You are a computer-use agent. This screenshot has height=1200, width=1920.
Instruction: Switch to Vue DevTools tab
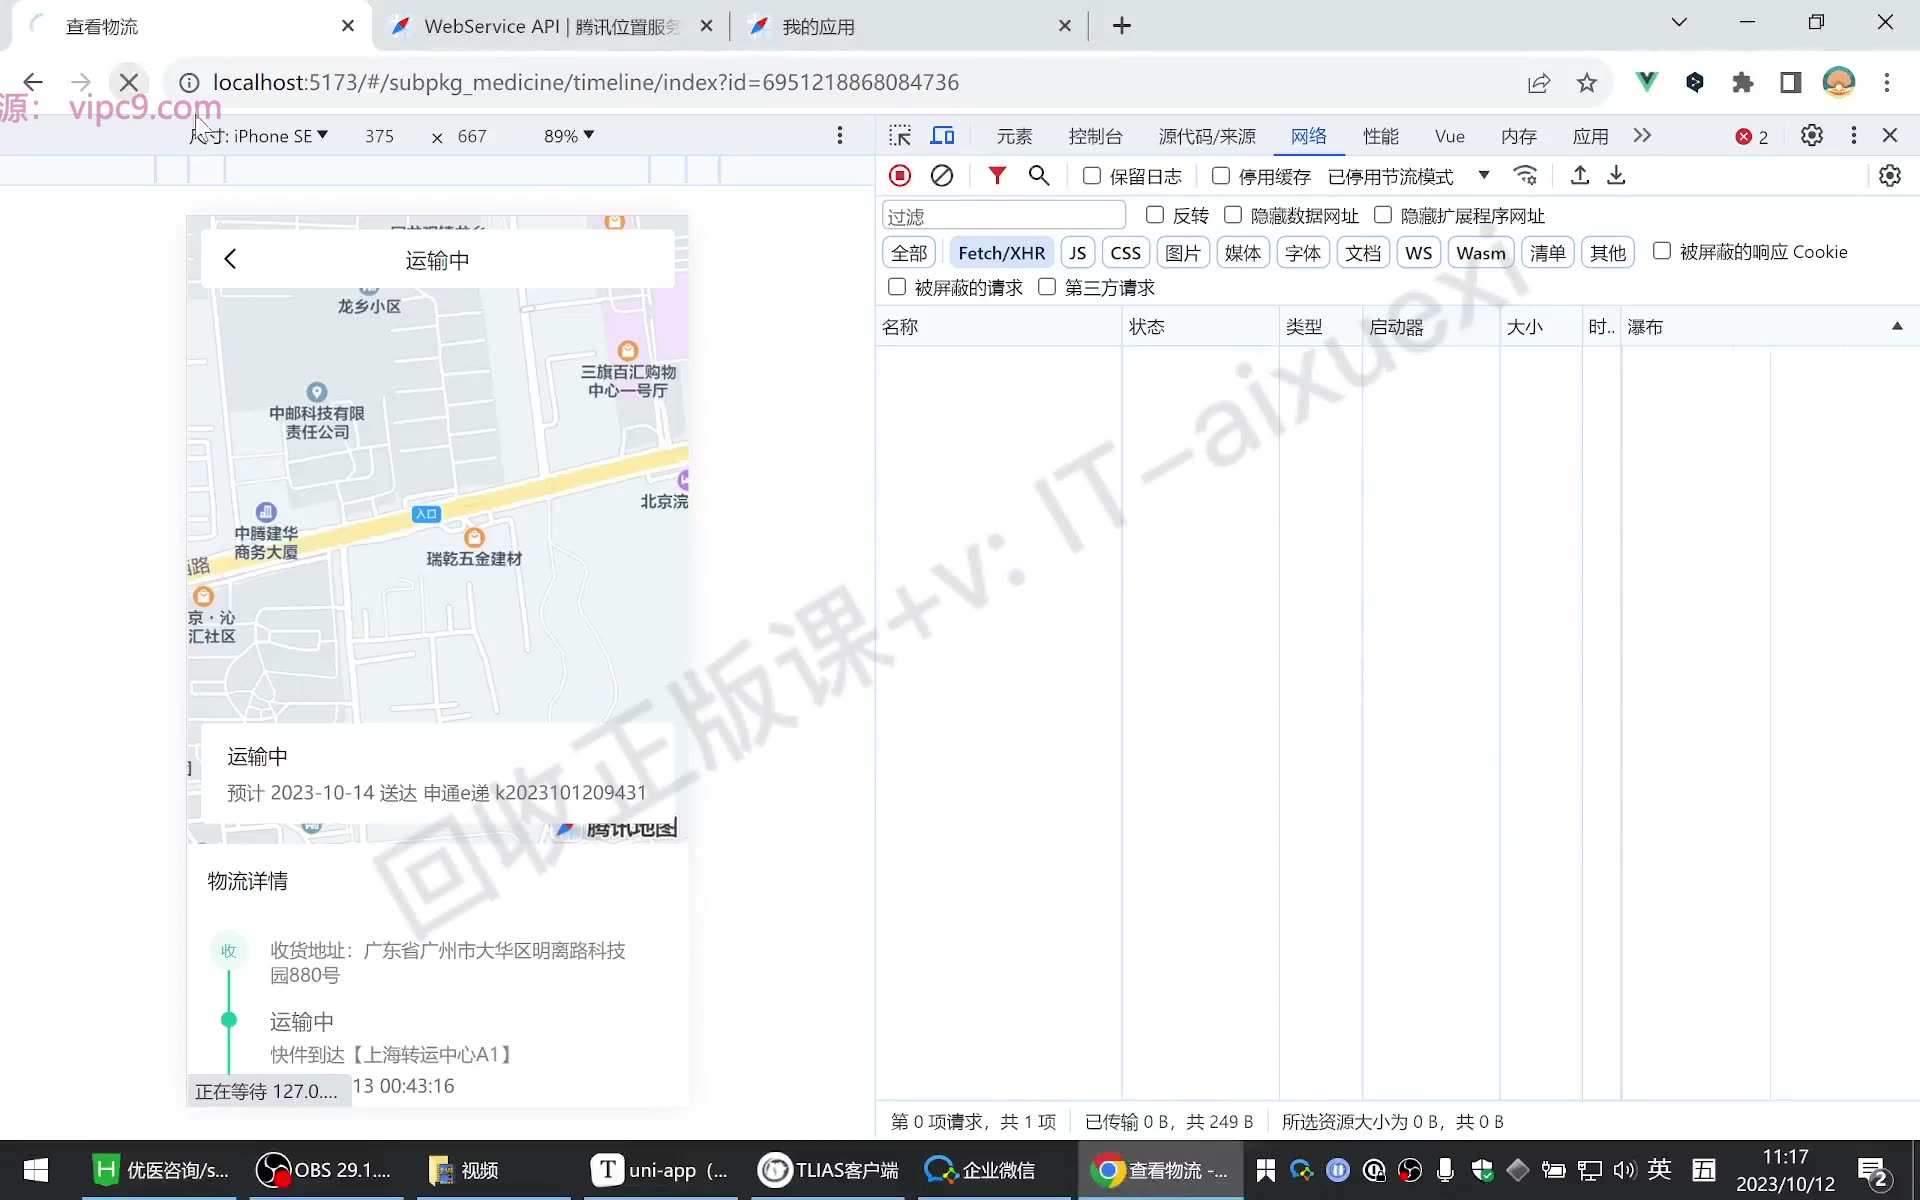click(x=1449, y=137)
